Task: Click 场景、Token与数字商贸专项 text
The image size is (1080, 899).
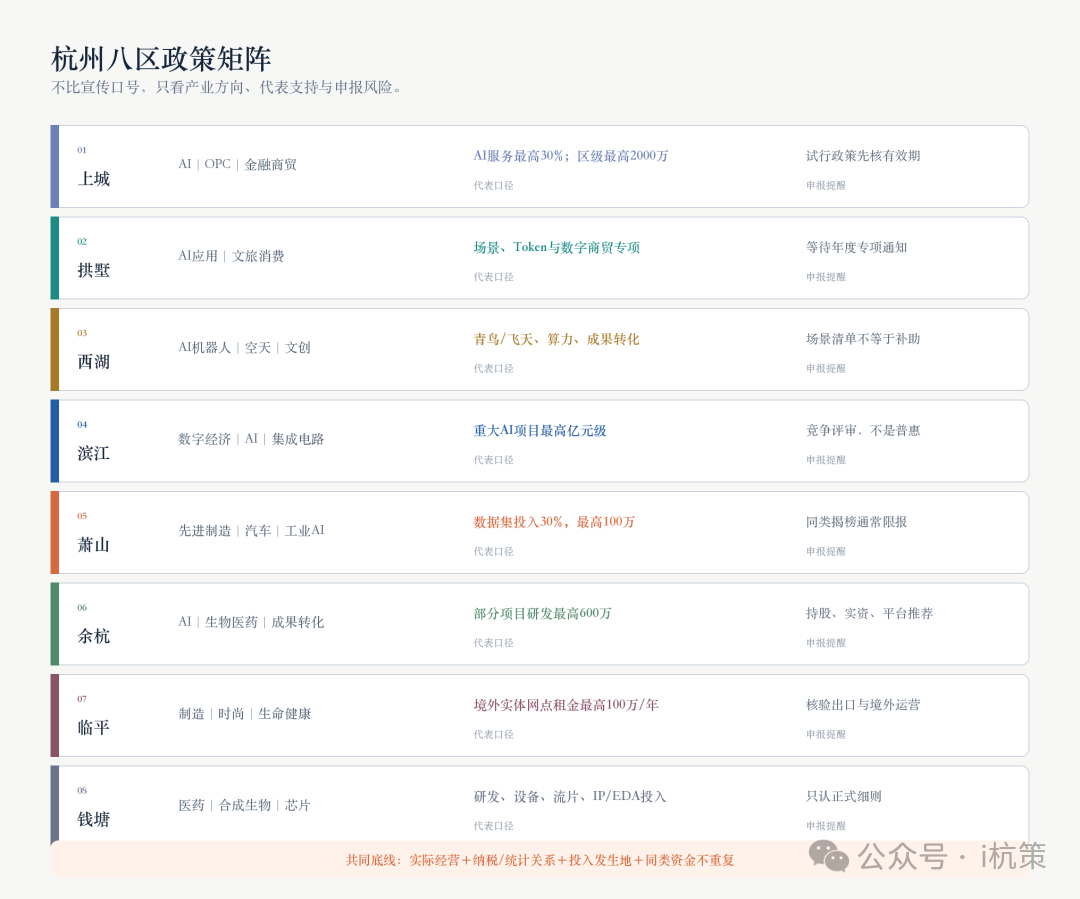Action: pos(557,248)
